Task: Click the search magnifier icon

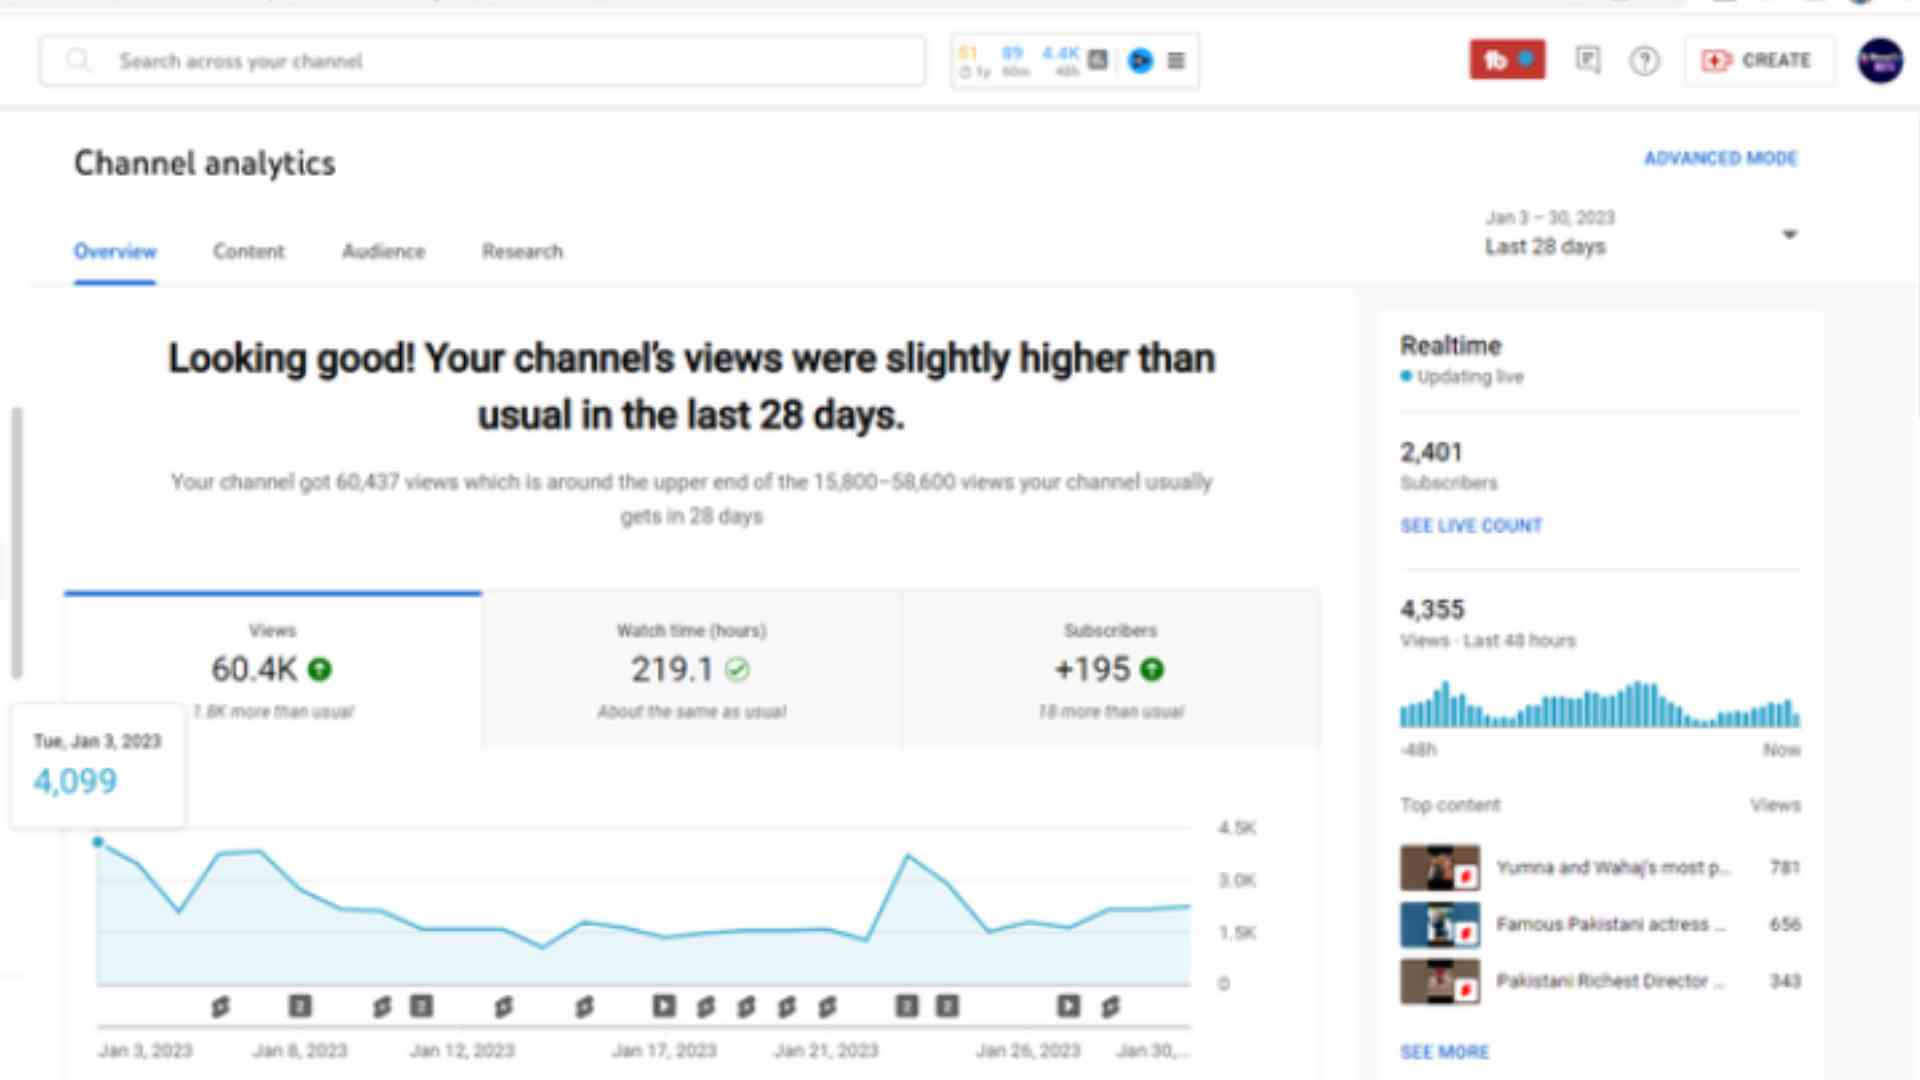Action: (78, 61)
